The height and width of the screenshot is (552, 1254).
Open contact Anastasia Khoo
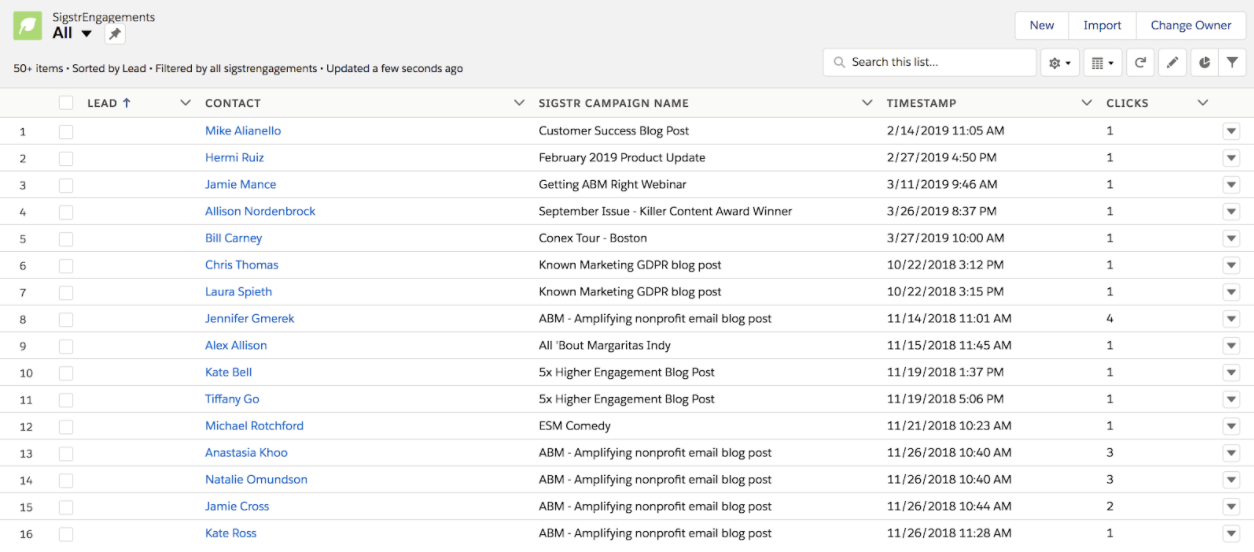click(x=246, y=453)
